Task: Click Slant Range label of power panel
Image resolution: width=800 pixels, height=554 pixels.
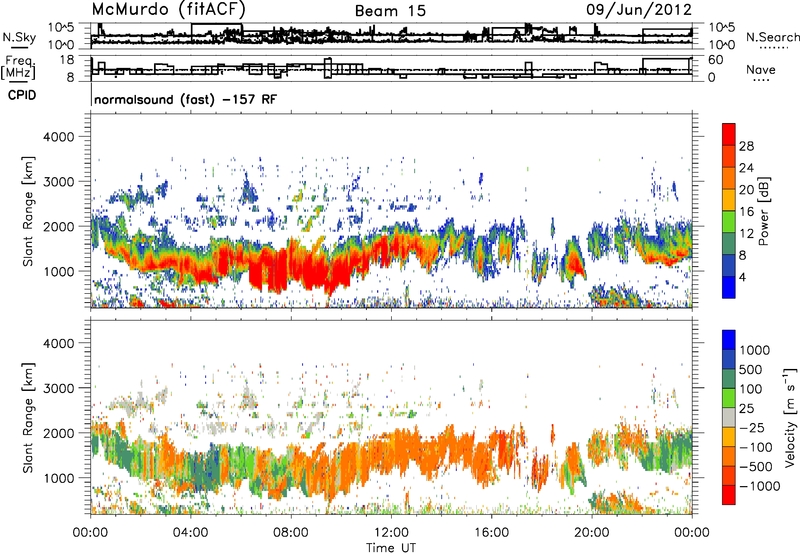Action: 28,211
